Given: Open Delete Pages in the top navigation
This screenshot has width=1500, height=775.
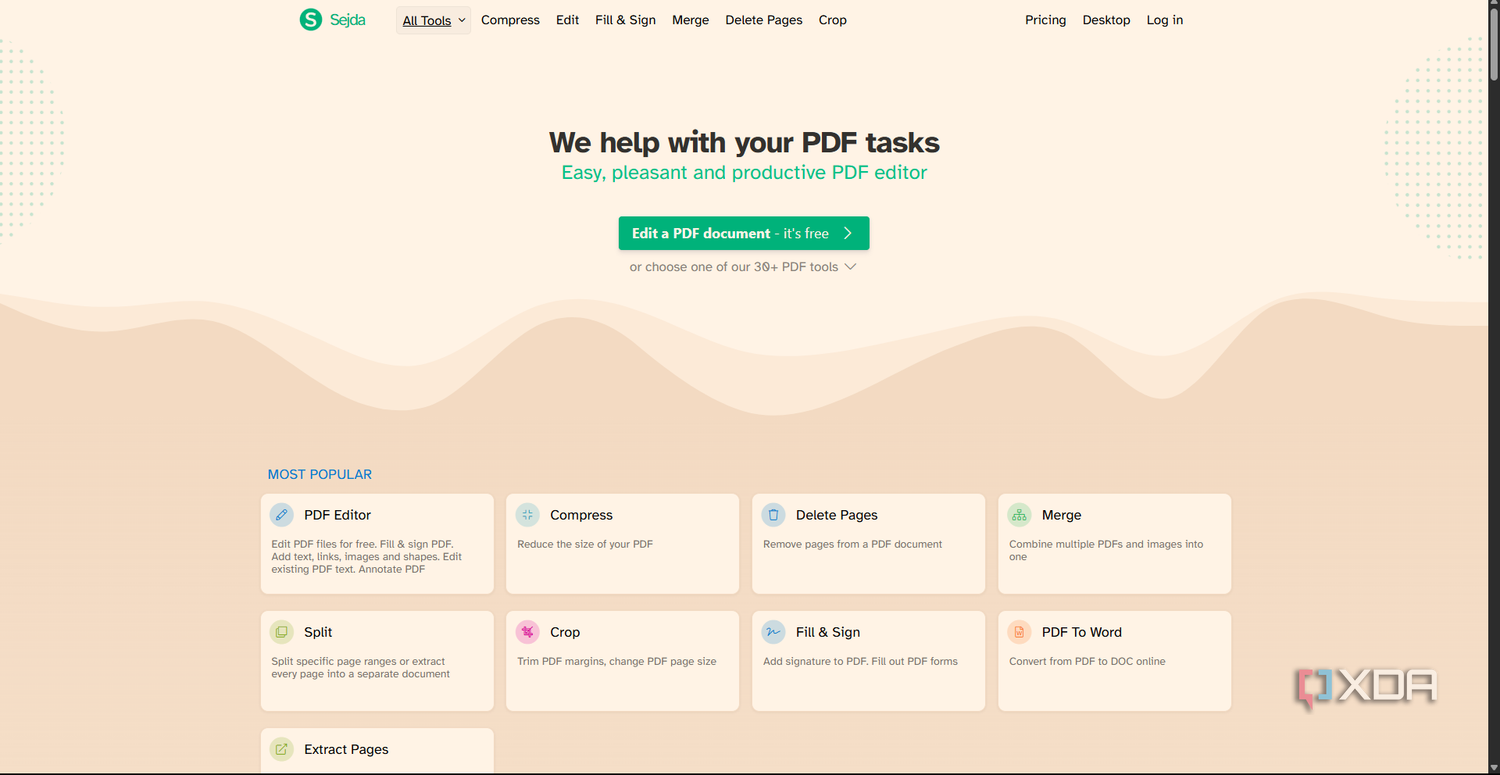Looking at the screenshot, I should (764, 20).
